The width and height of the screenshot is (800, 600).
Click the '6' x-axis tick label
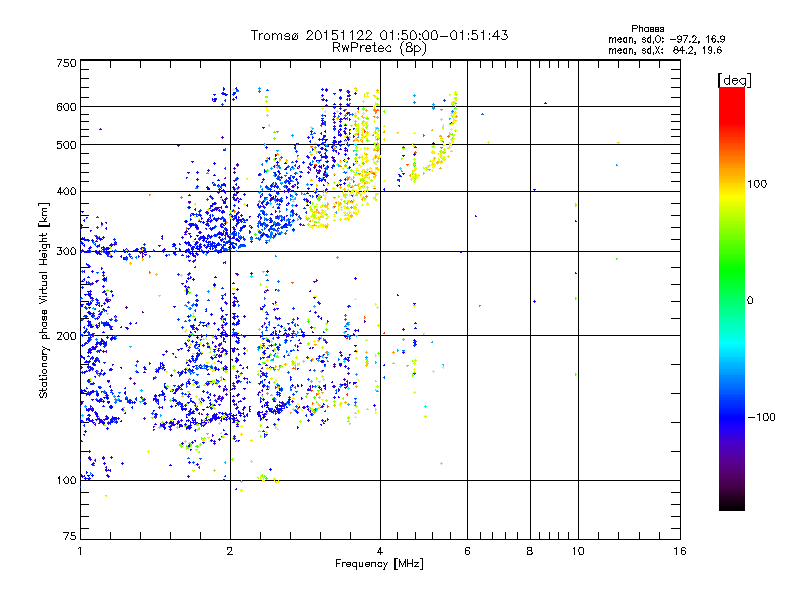[x=467, y=551]
